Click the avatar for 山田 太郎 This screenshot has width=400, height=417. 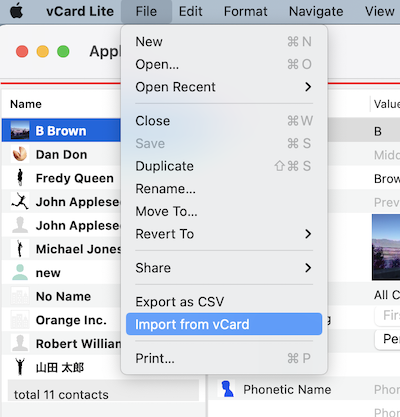tap(20, 367)
